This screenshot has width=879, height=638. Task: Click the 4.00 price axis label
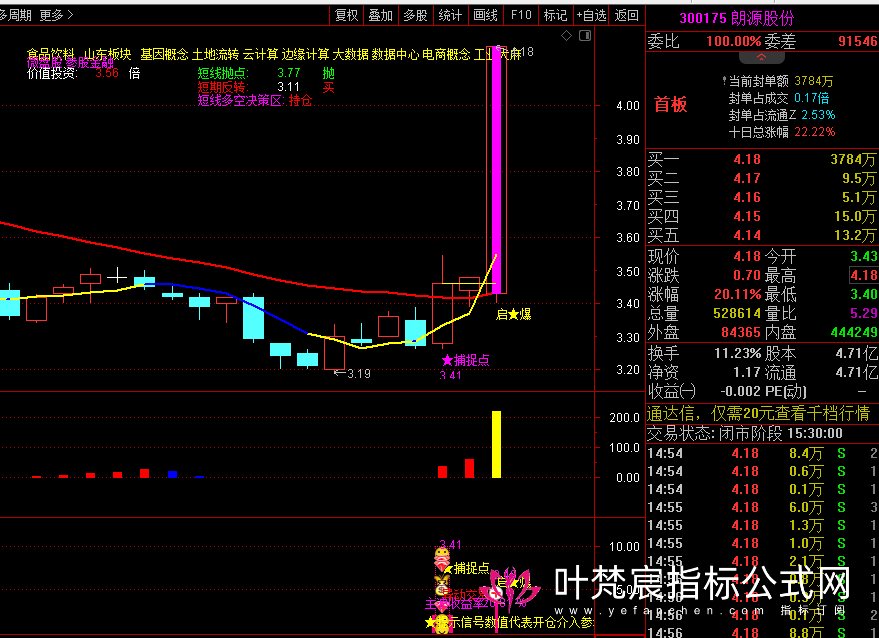point(628,105)
